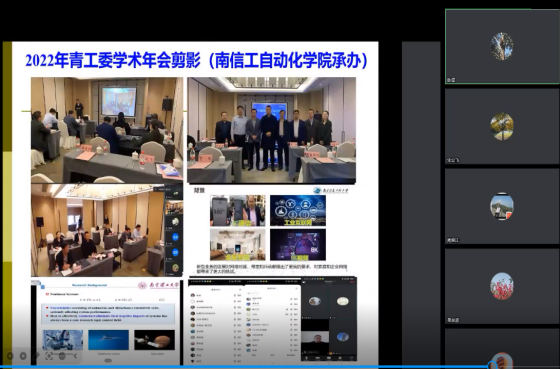Activate the focus frame zoom icon
This screenshot has height=369, width=560.
click(x=49, y=356)
